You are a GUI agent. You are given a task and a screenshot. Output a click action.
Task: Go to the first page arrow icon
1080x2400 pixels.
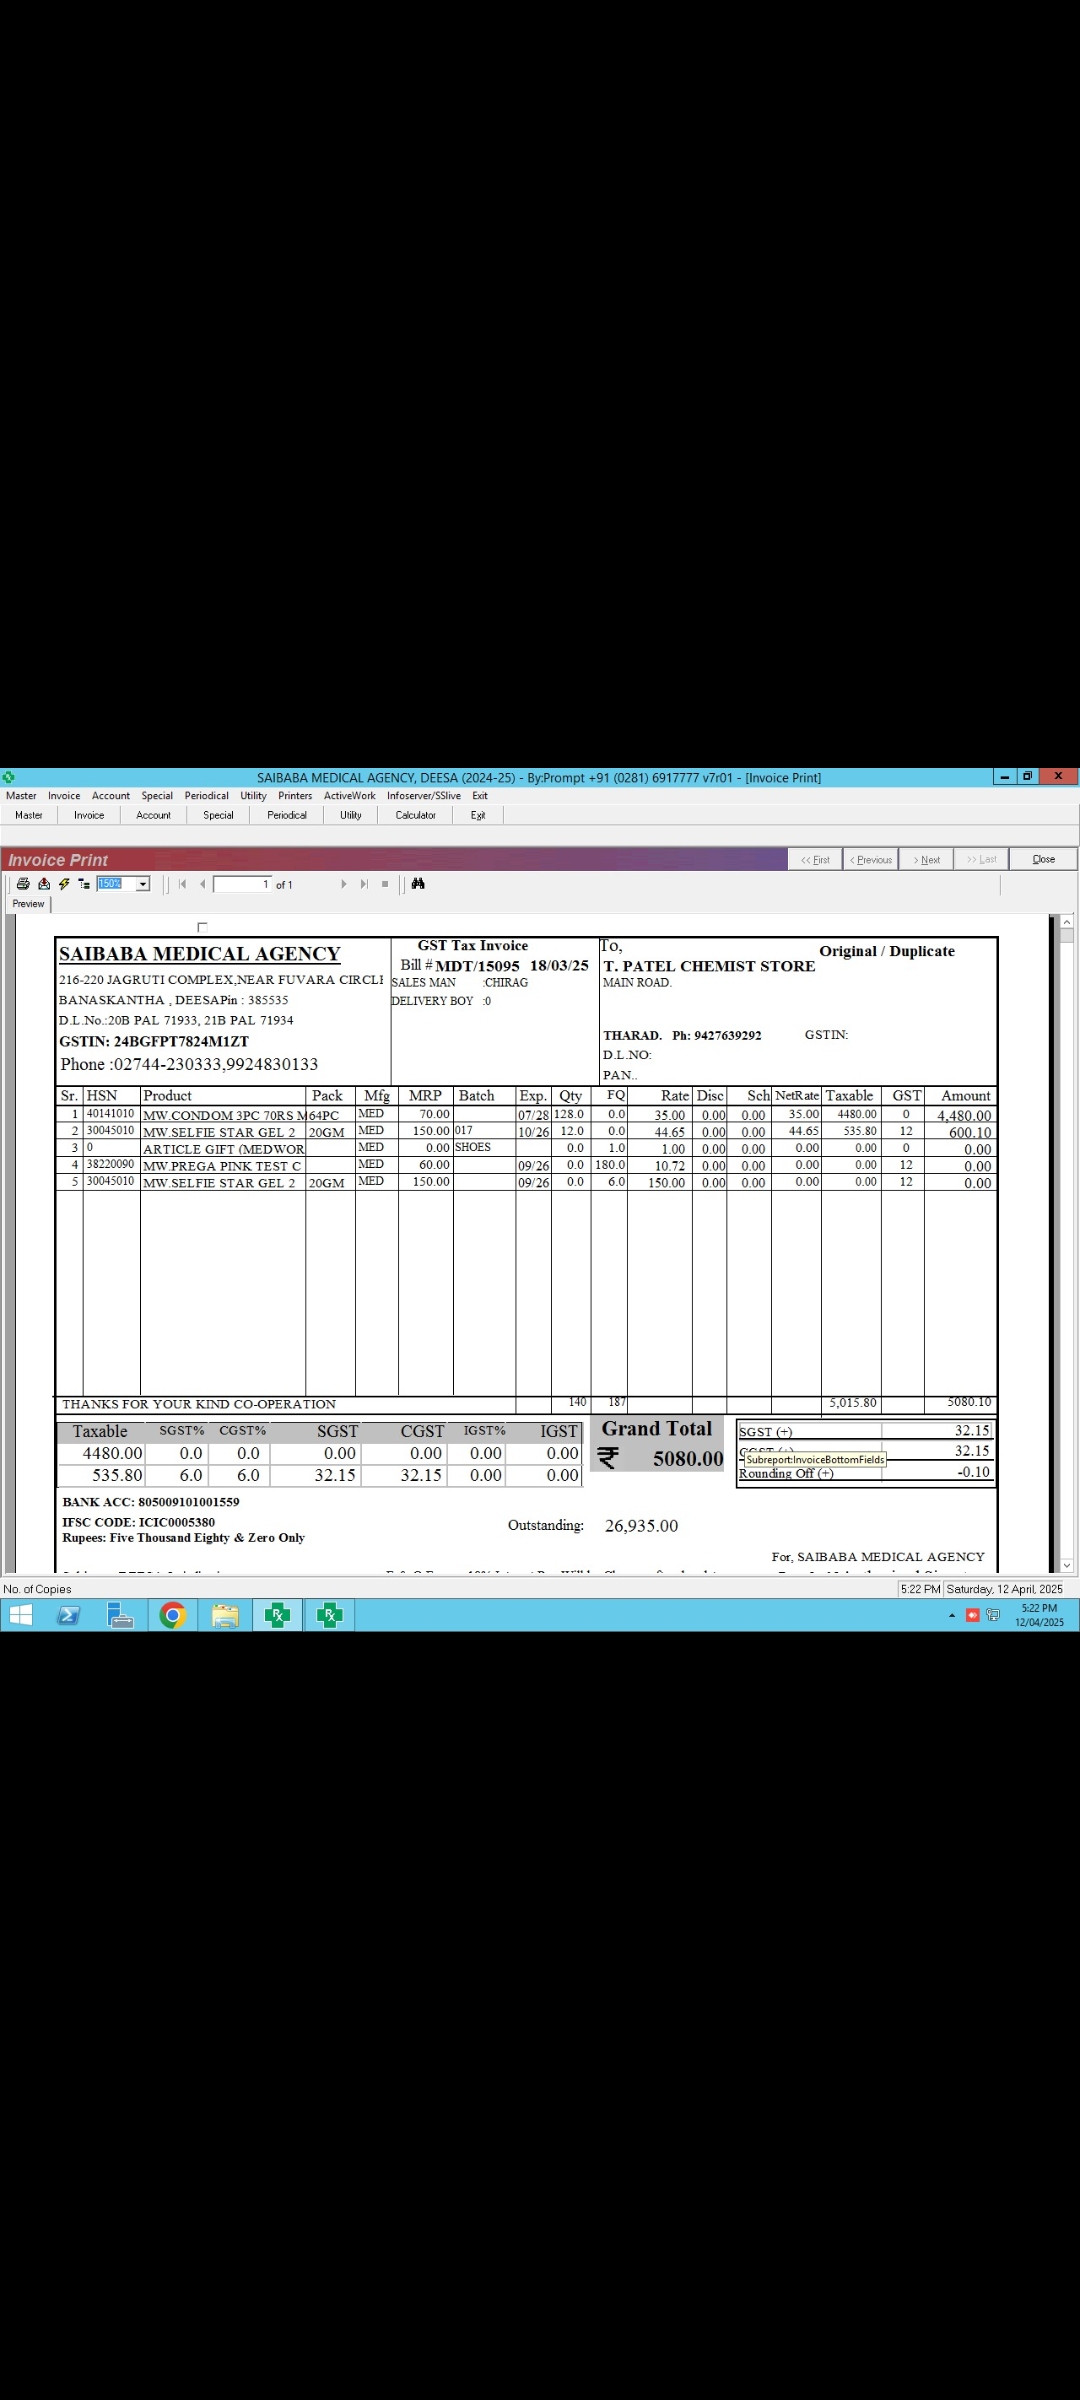pyautogui.click(x=182, y=884)
